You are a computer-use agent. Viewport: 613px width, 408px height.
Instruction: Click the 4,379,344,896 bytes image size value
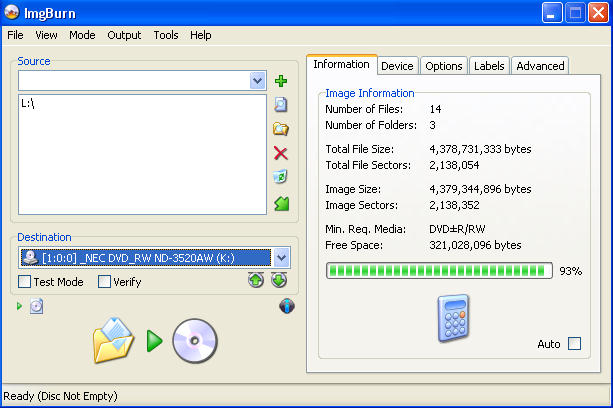[x=480, y=189]
